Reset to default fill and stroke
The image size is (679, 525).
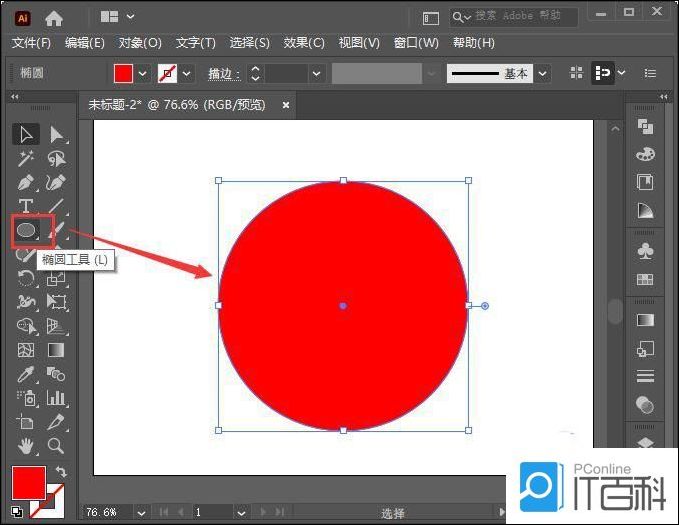[17, 512]
